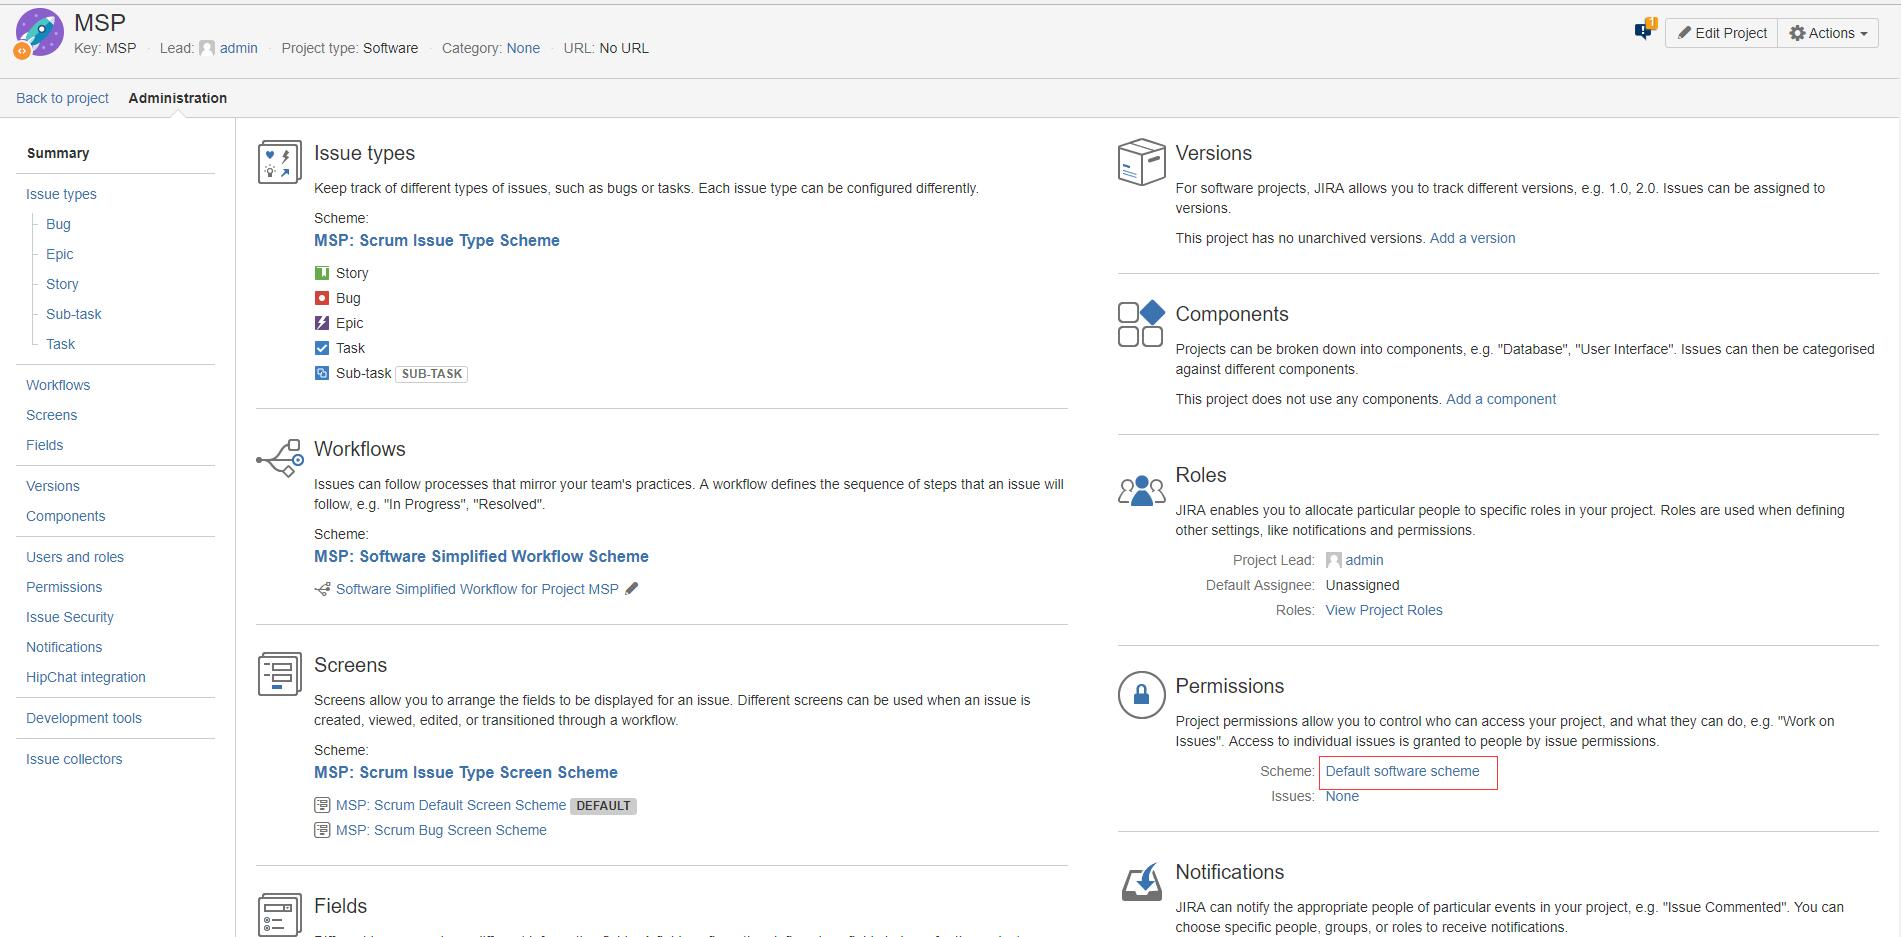Open the feedback notification icon
1901x937 pixels.
pos(1645,30)
